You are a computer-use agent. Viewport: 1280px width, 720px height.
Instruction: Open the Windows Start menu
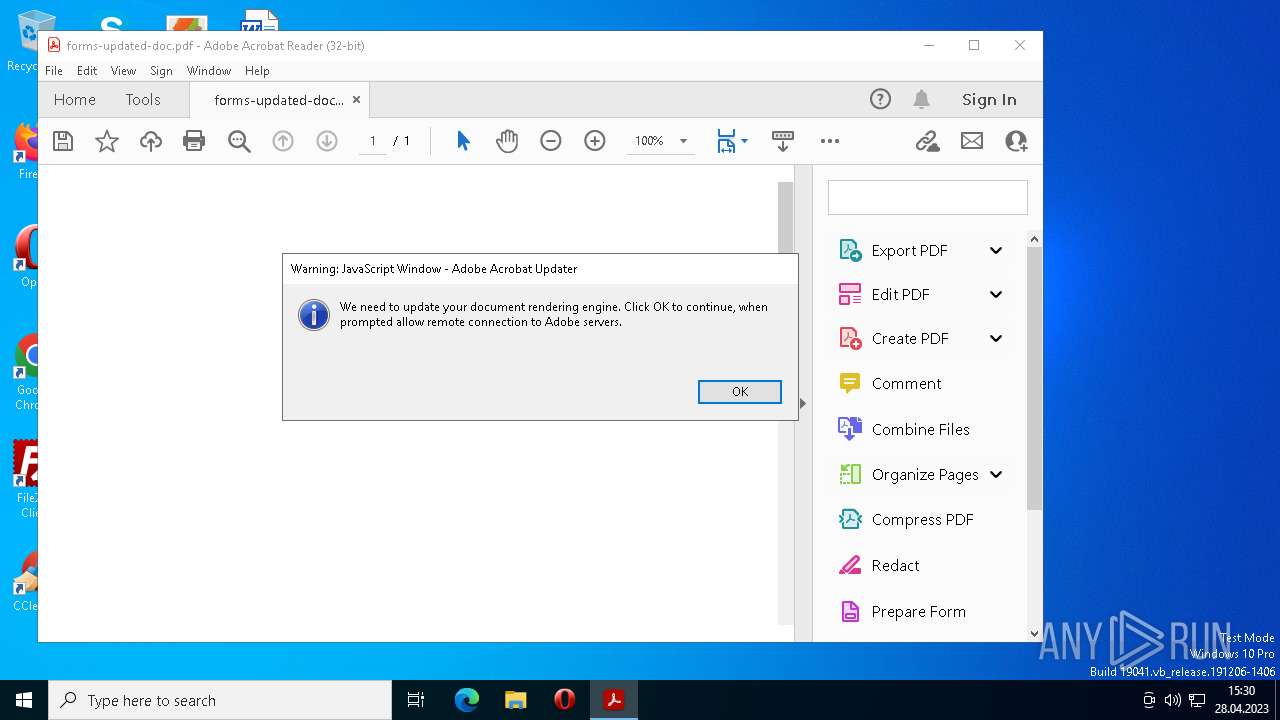point(24,700)
